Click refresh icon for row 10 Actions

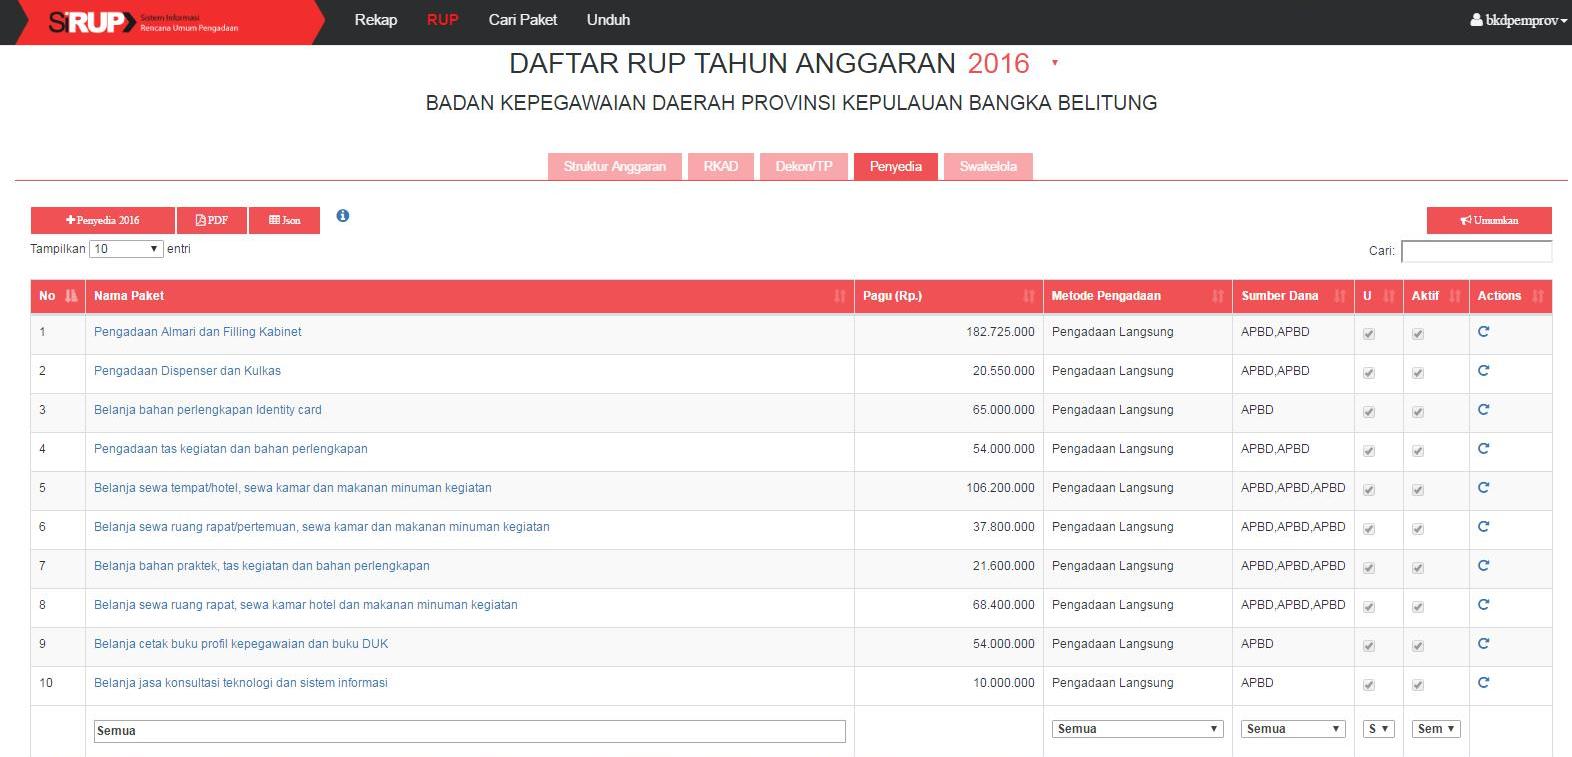tap(1483, 683)
